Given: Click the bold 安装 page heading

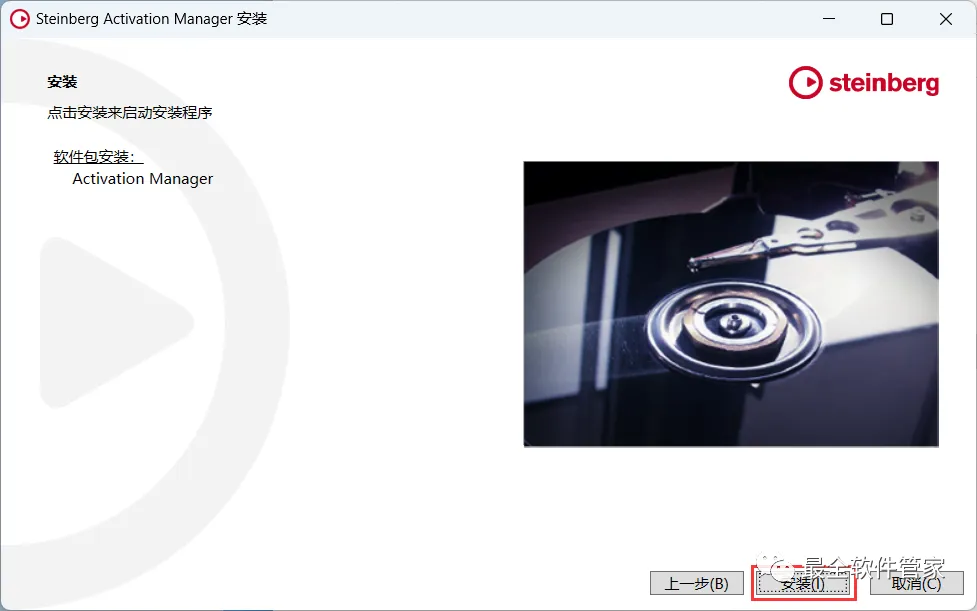Looking at the screenshot, I should [62, 82].
